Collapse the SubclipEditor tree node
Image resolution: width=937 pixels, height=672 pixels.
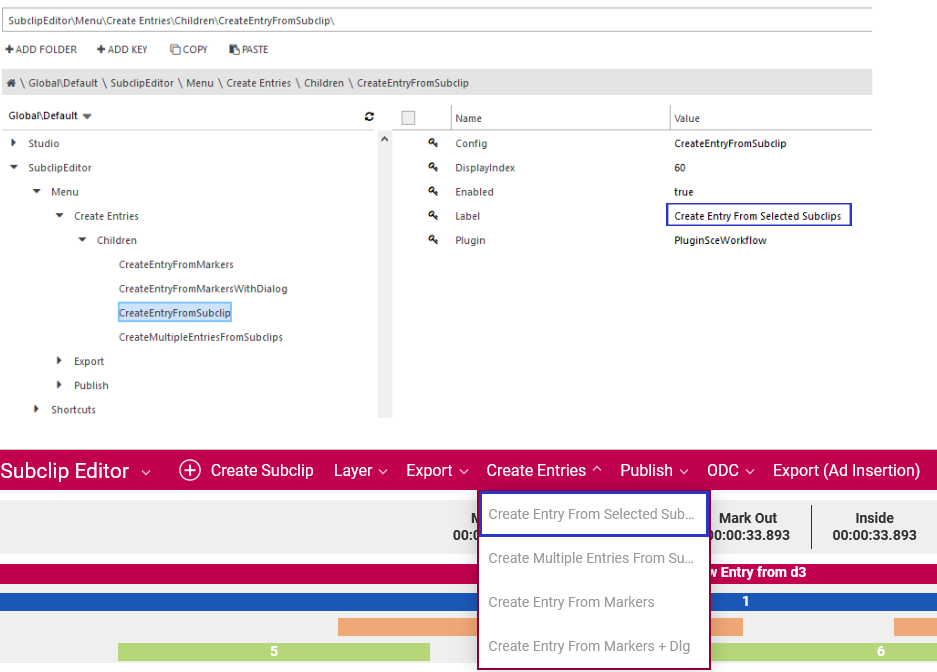[14, 168]
